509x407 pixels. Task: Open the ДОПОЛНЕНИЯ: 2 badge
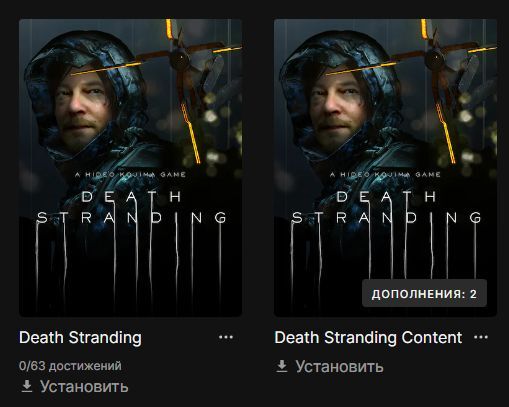pyautogui.click(x=424, y=293)
